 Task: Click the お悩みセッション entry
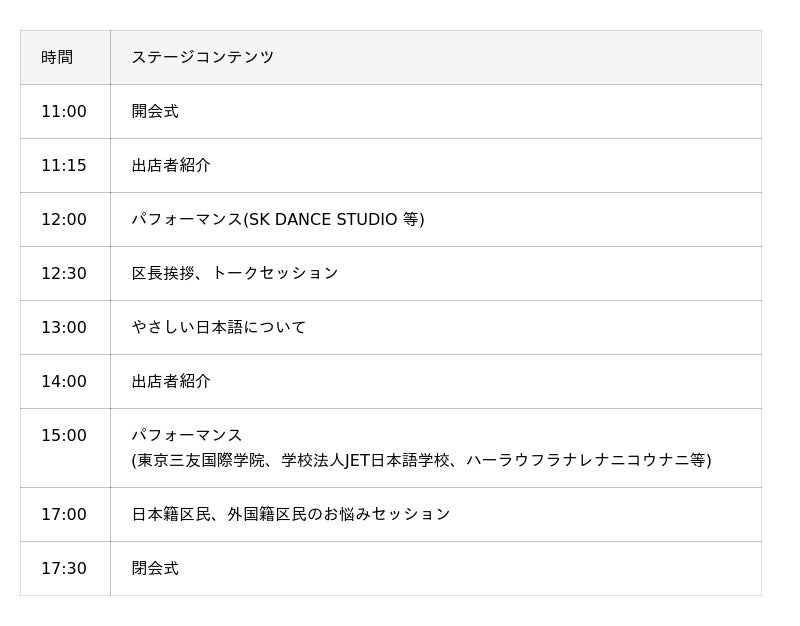tap(291, 515)
